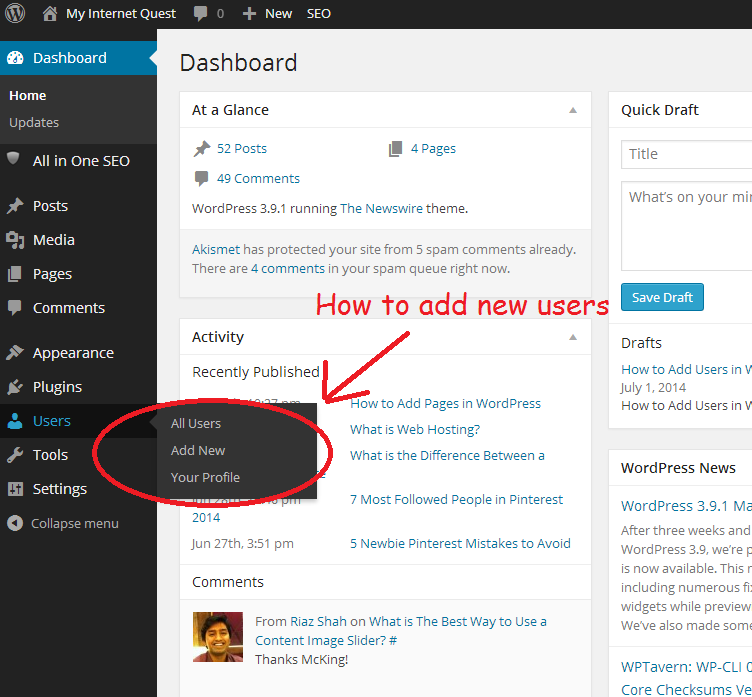
Task: Click the bubble icon beside 49 Comments
Action: pyautogui.click(x=201, y=178)
